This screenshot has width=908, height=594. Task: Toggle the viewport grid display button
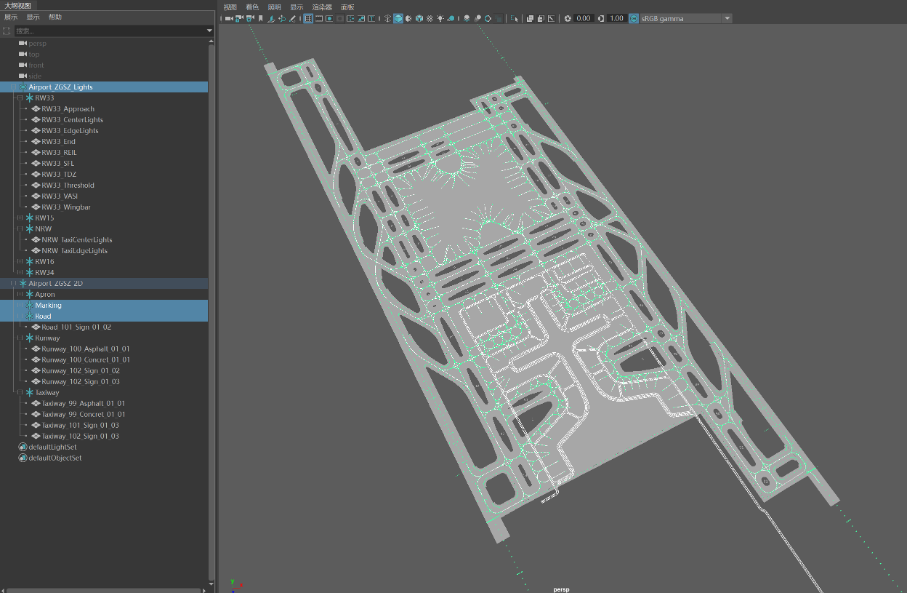point(308,18)
